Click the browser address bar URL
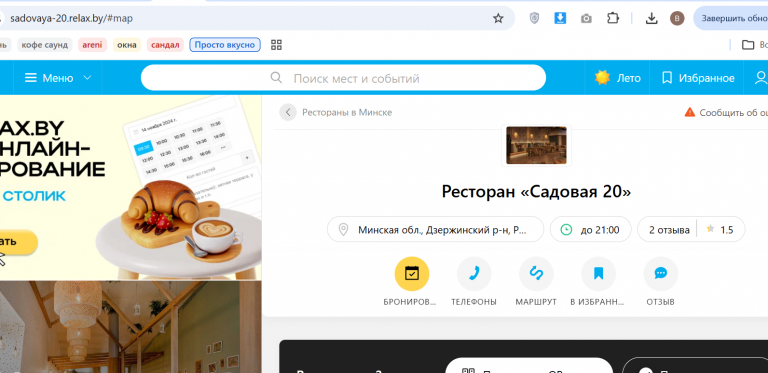The height and width of the screenshot is (373, 768). [x=72, y=19]
